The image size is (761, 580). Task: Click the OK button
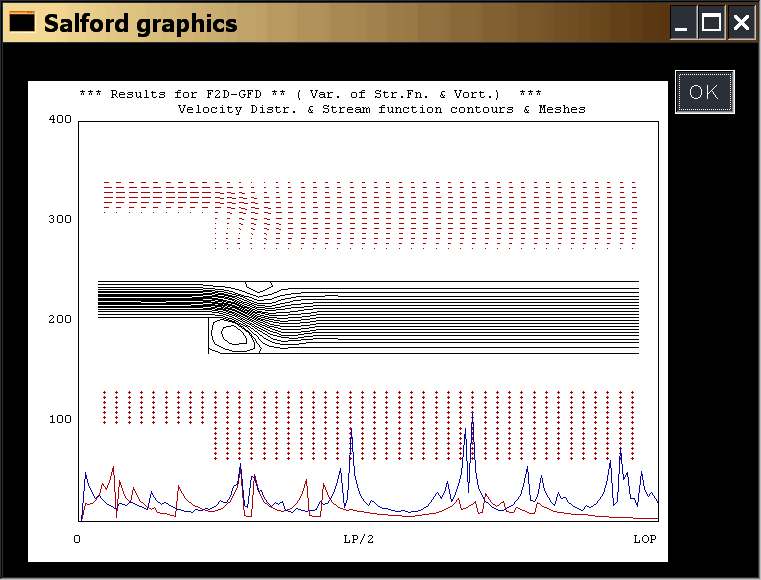pos(704,92)
